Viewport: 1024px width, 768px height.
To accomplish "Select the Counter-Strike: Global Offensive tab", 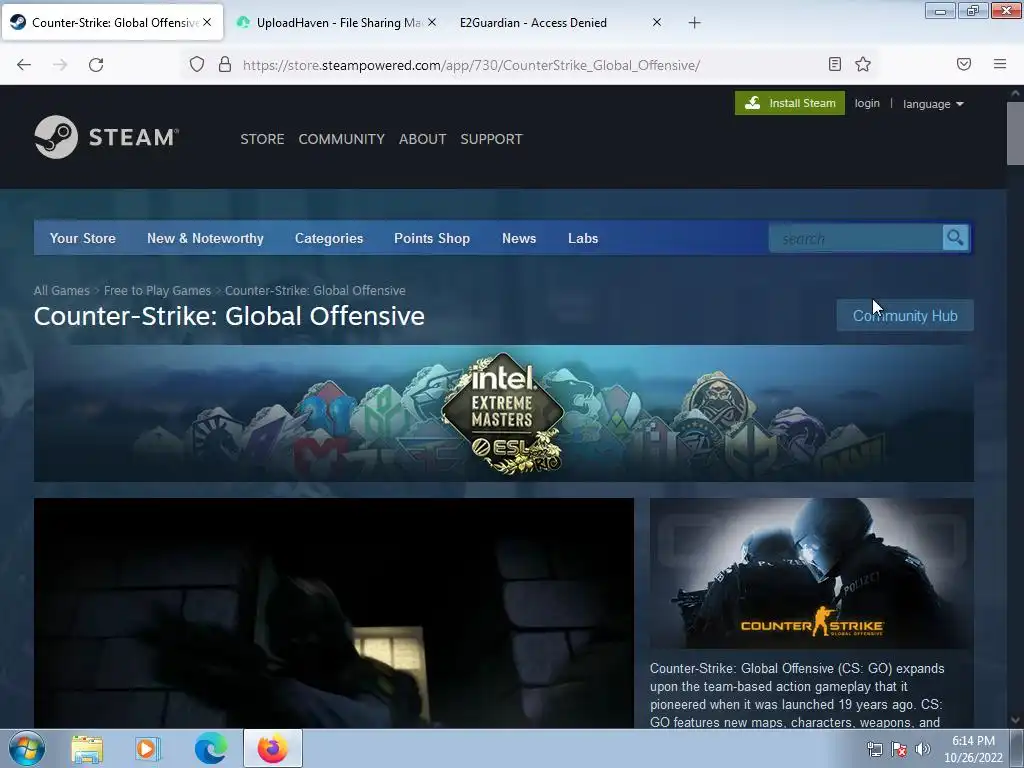I will [x=112, y=22].
